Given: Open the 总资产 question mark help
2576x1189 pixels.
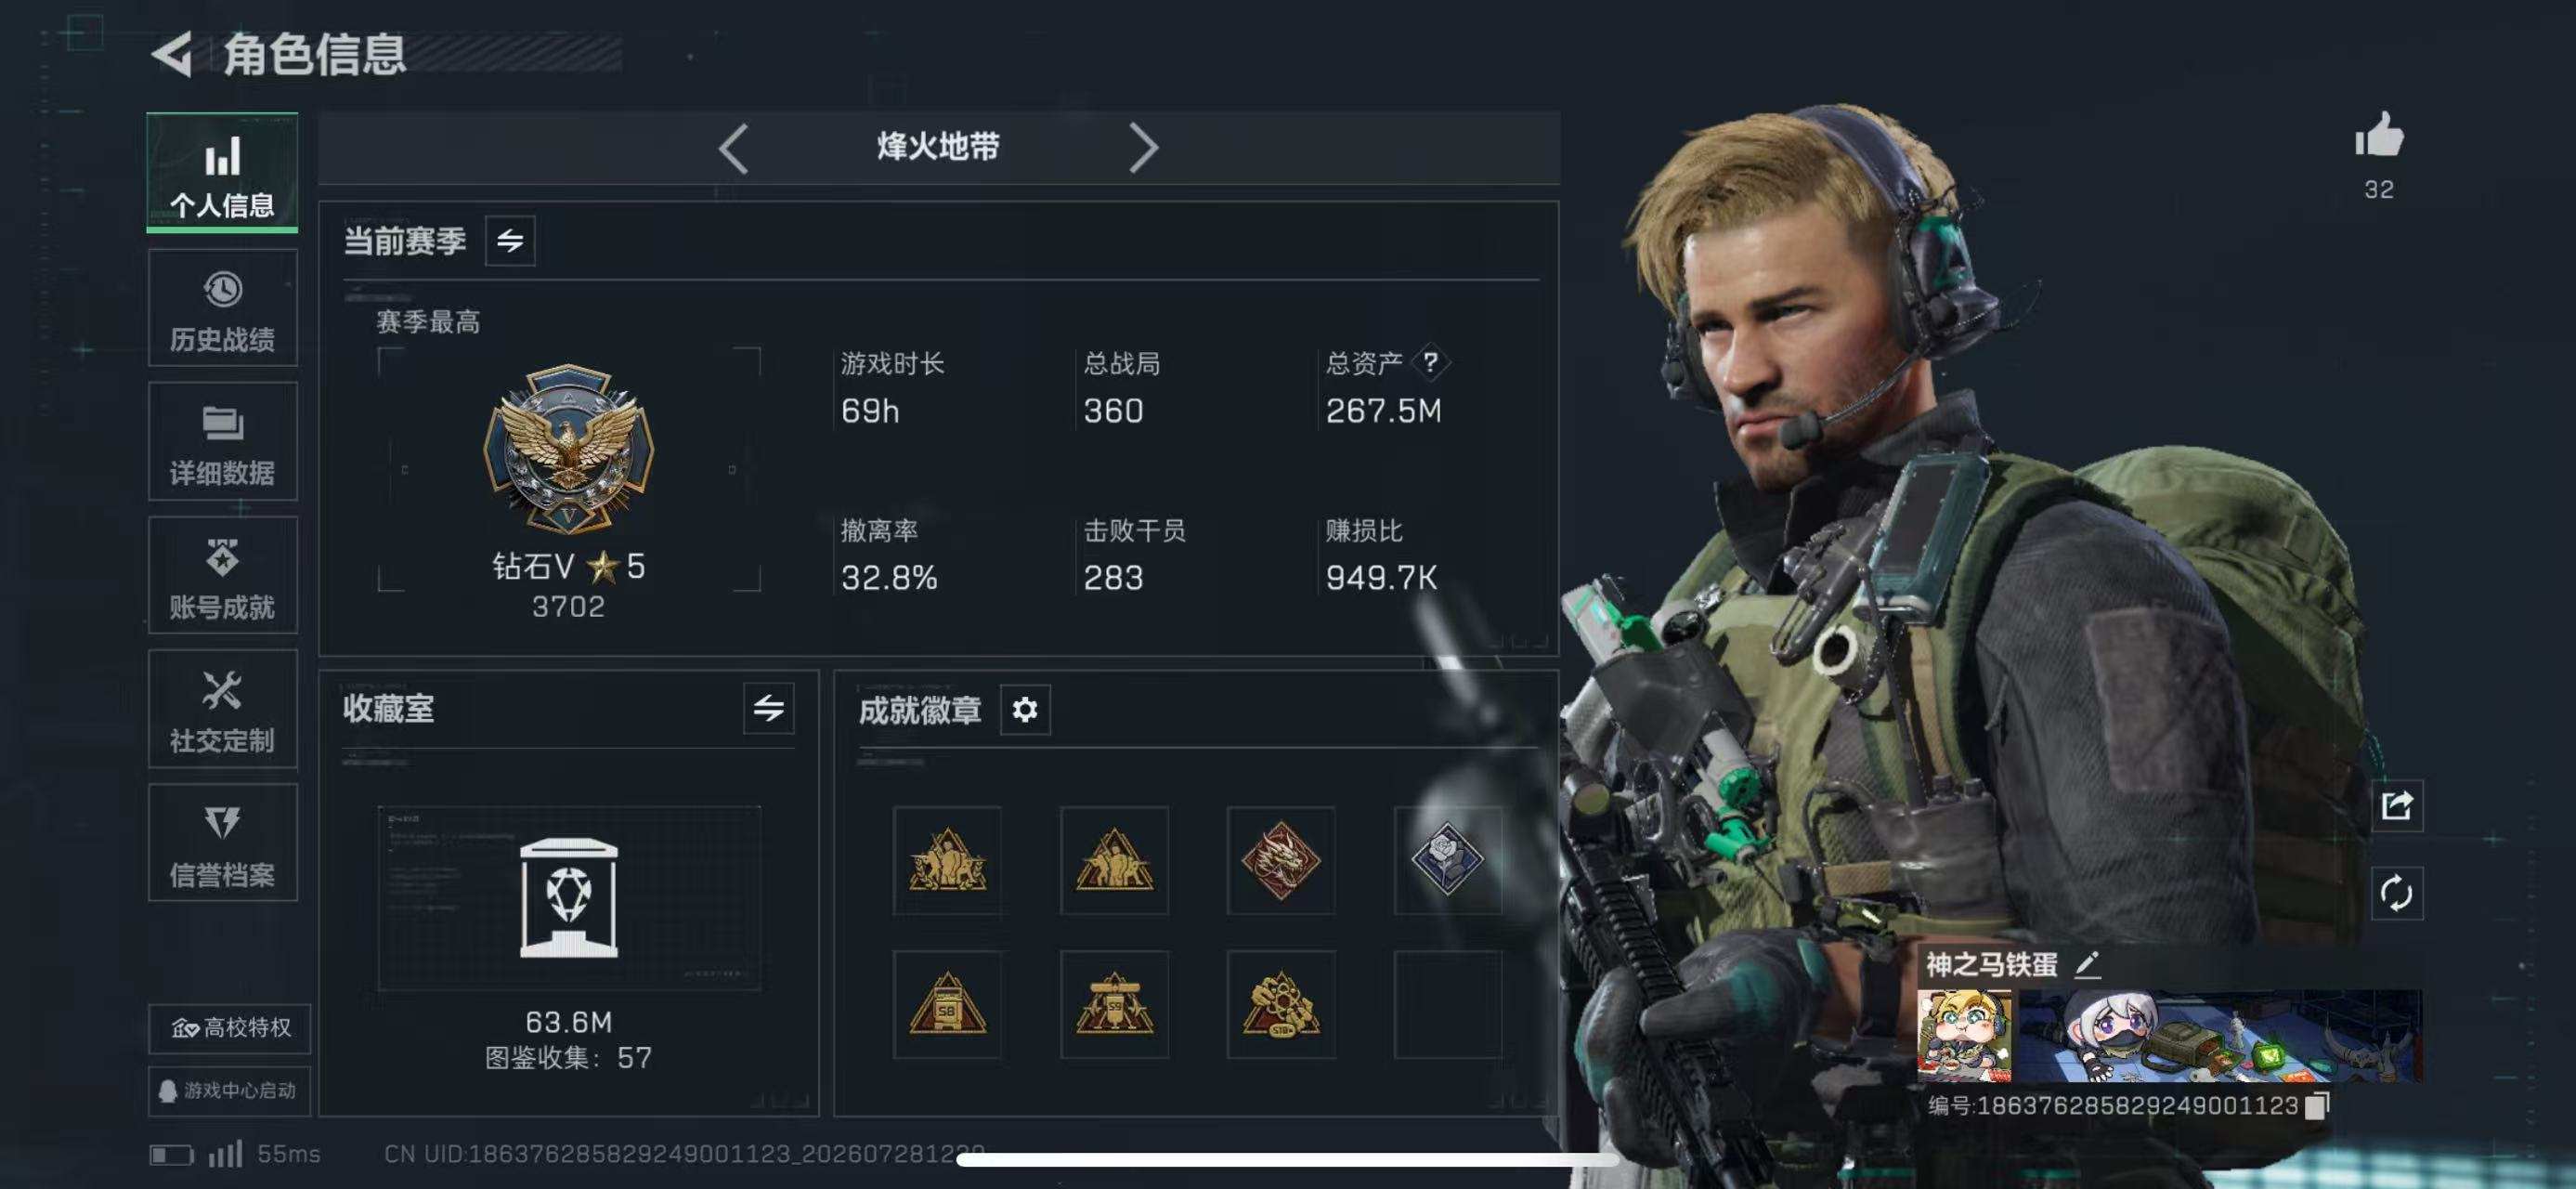Looking at the screenshot, I should coord(1431,362).
